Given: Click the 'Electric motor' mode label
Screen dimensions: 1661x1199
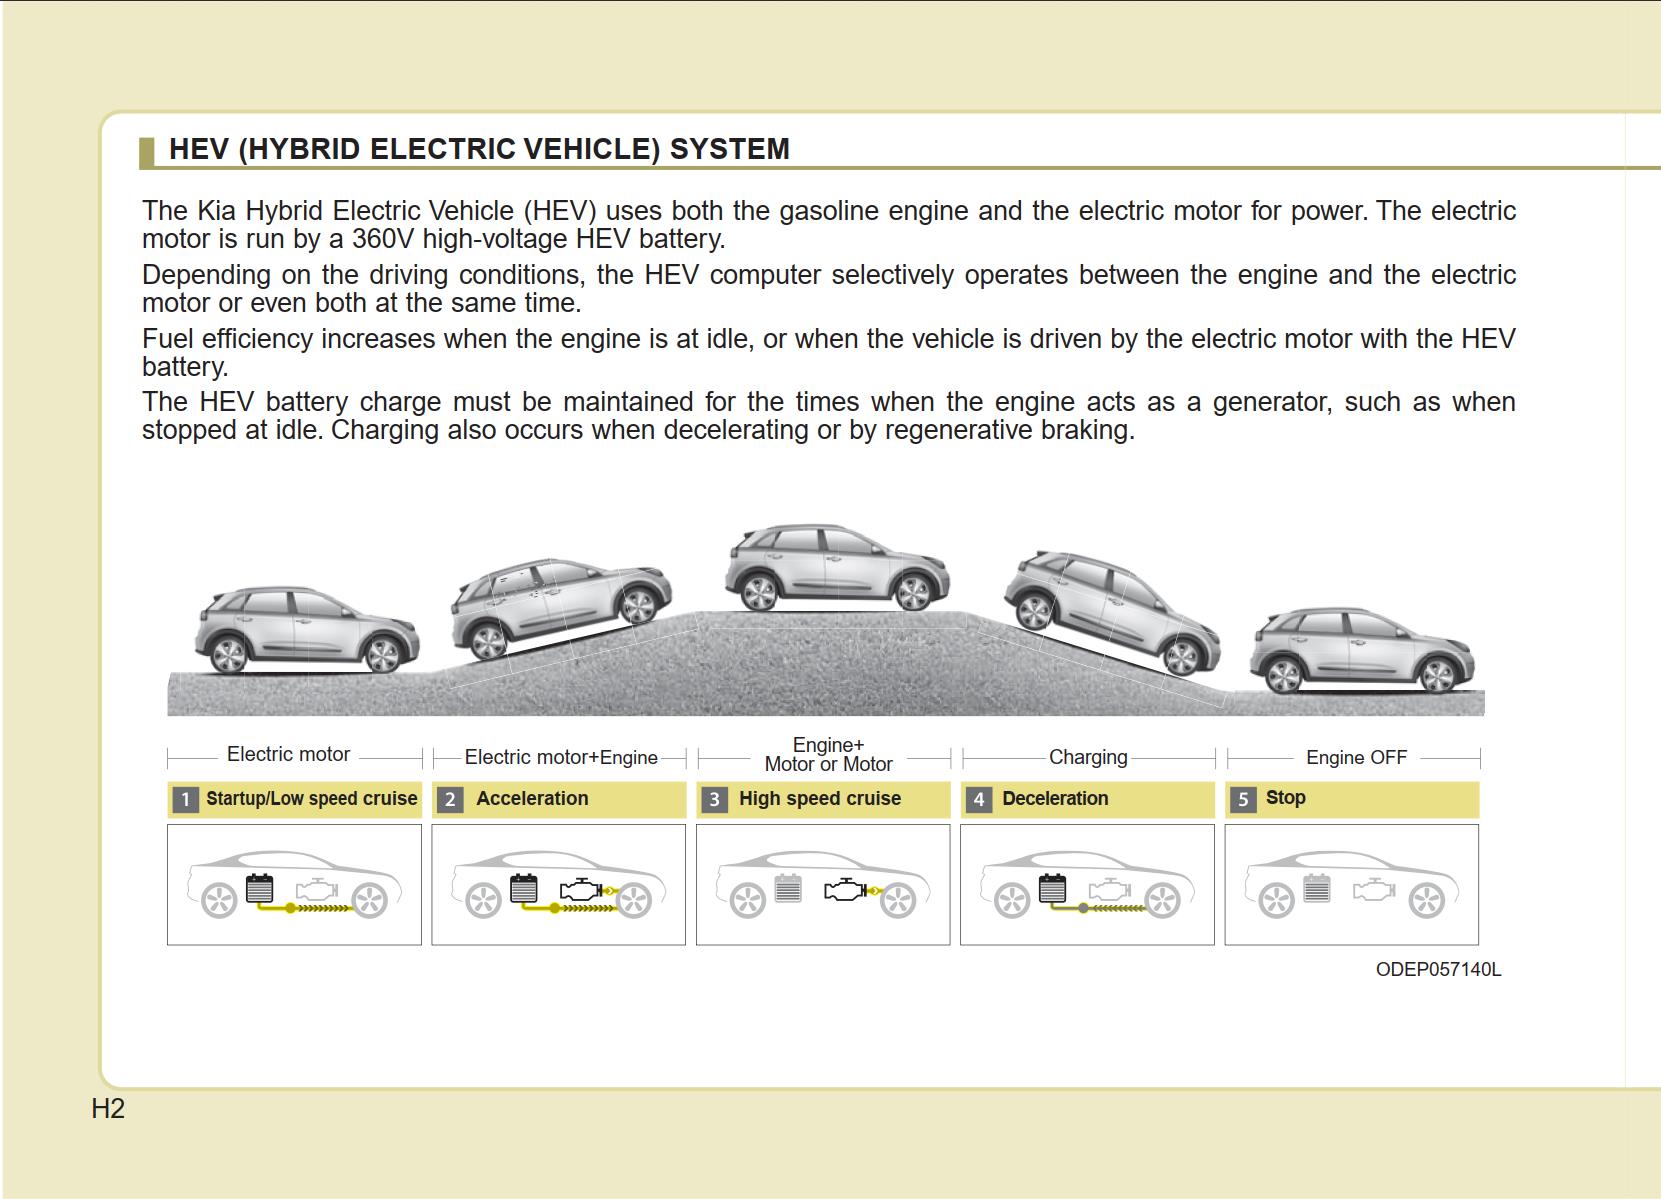Looking at the screenshot, I should (x=288, y=755).
